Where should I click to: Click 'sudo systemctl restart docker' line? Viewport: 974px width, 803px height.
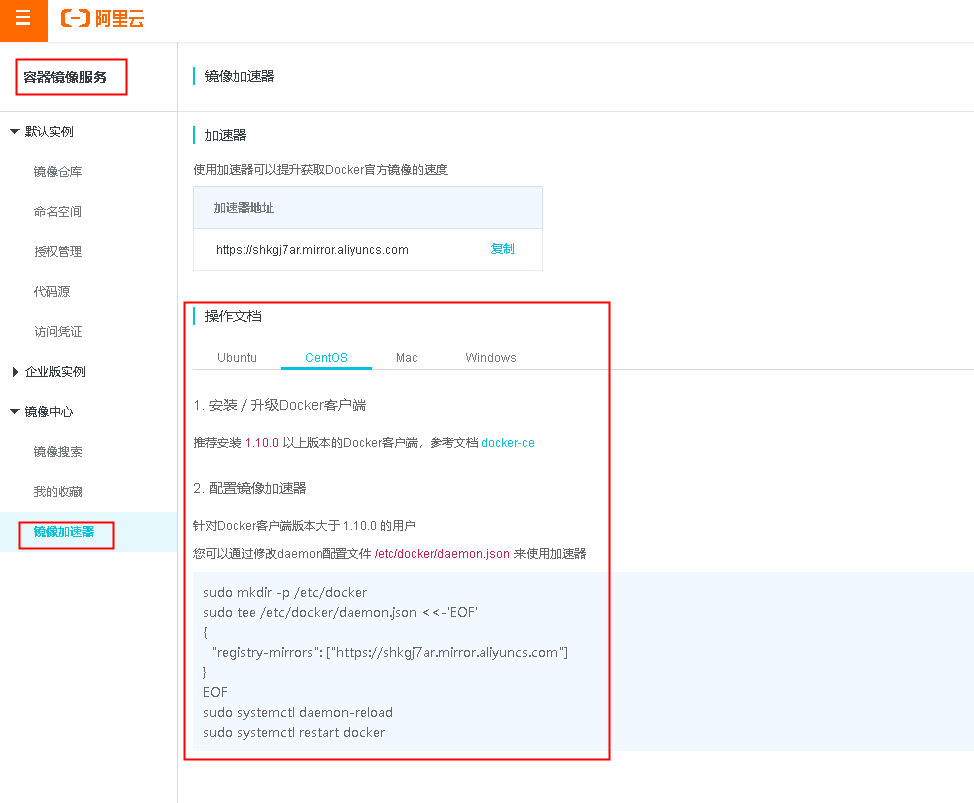click(x=294, y=733)
